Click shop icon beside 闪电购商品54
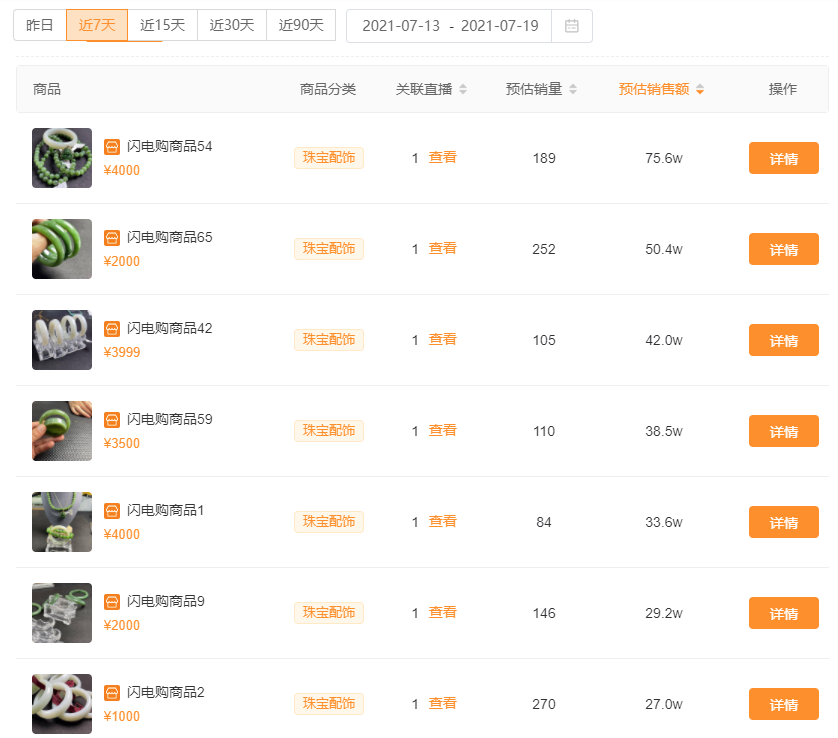Image resolution: width=838 pixels, height=738 pixels. [x=112, y=146]
